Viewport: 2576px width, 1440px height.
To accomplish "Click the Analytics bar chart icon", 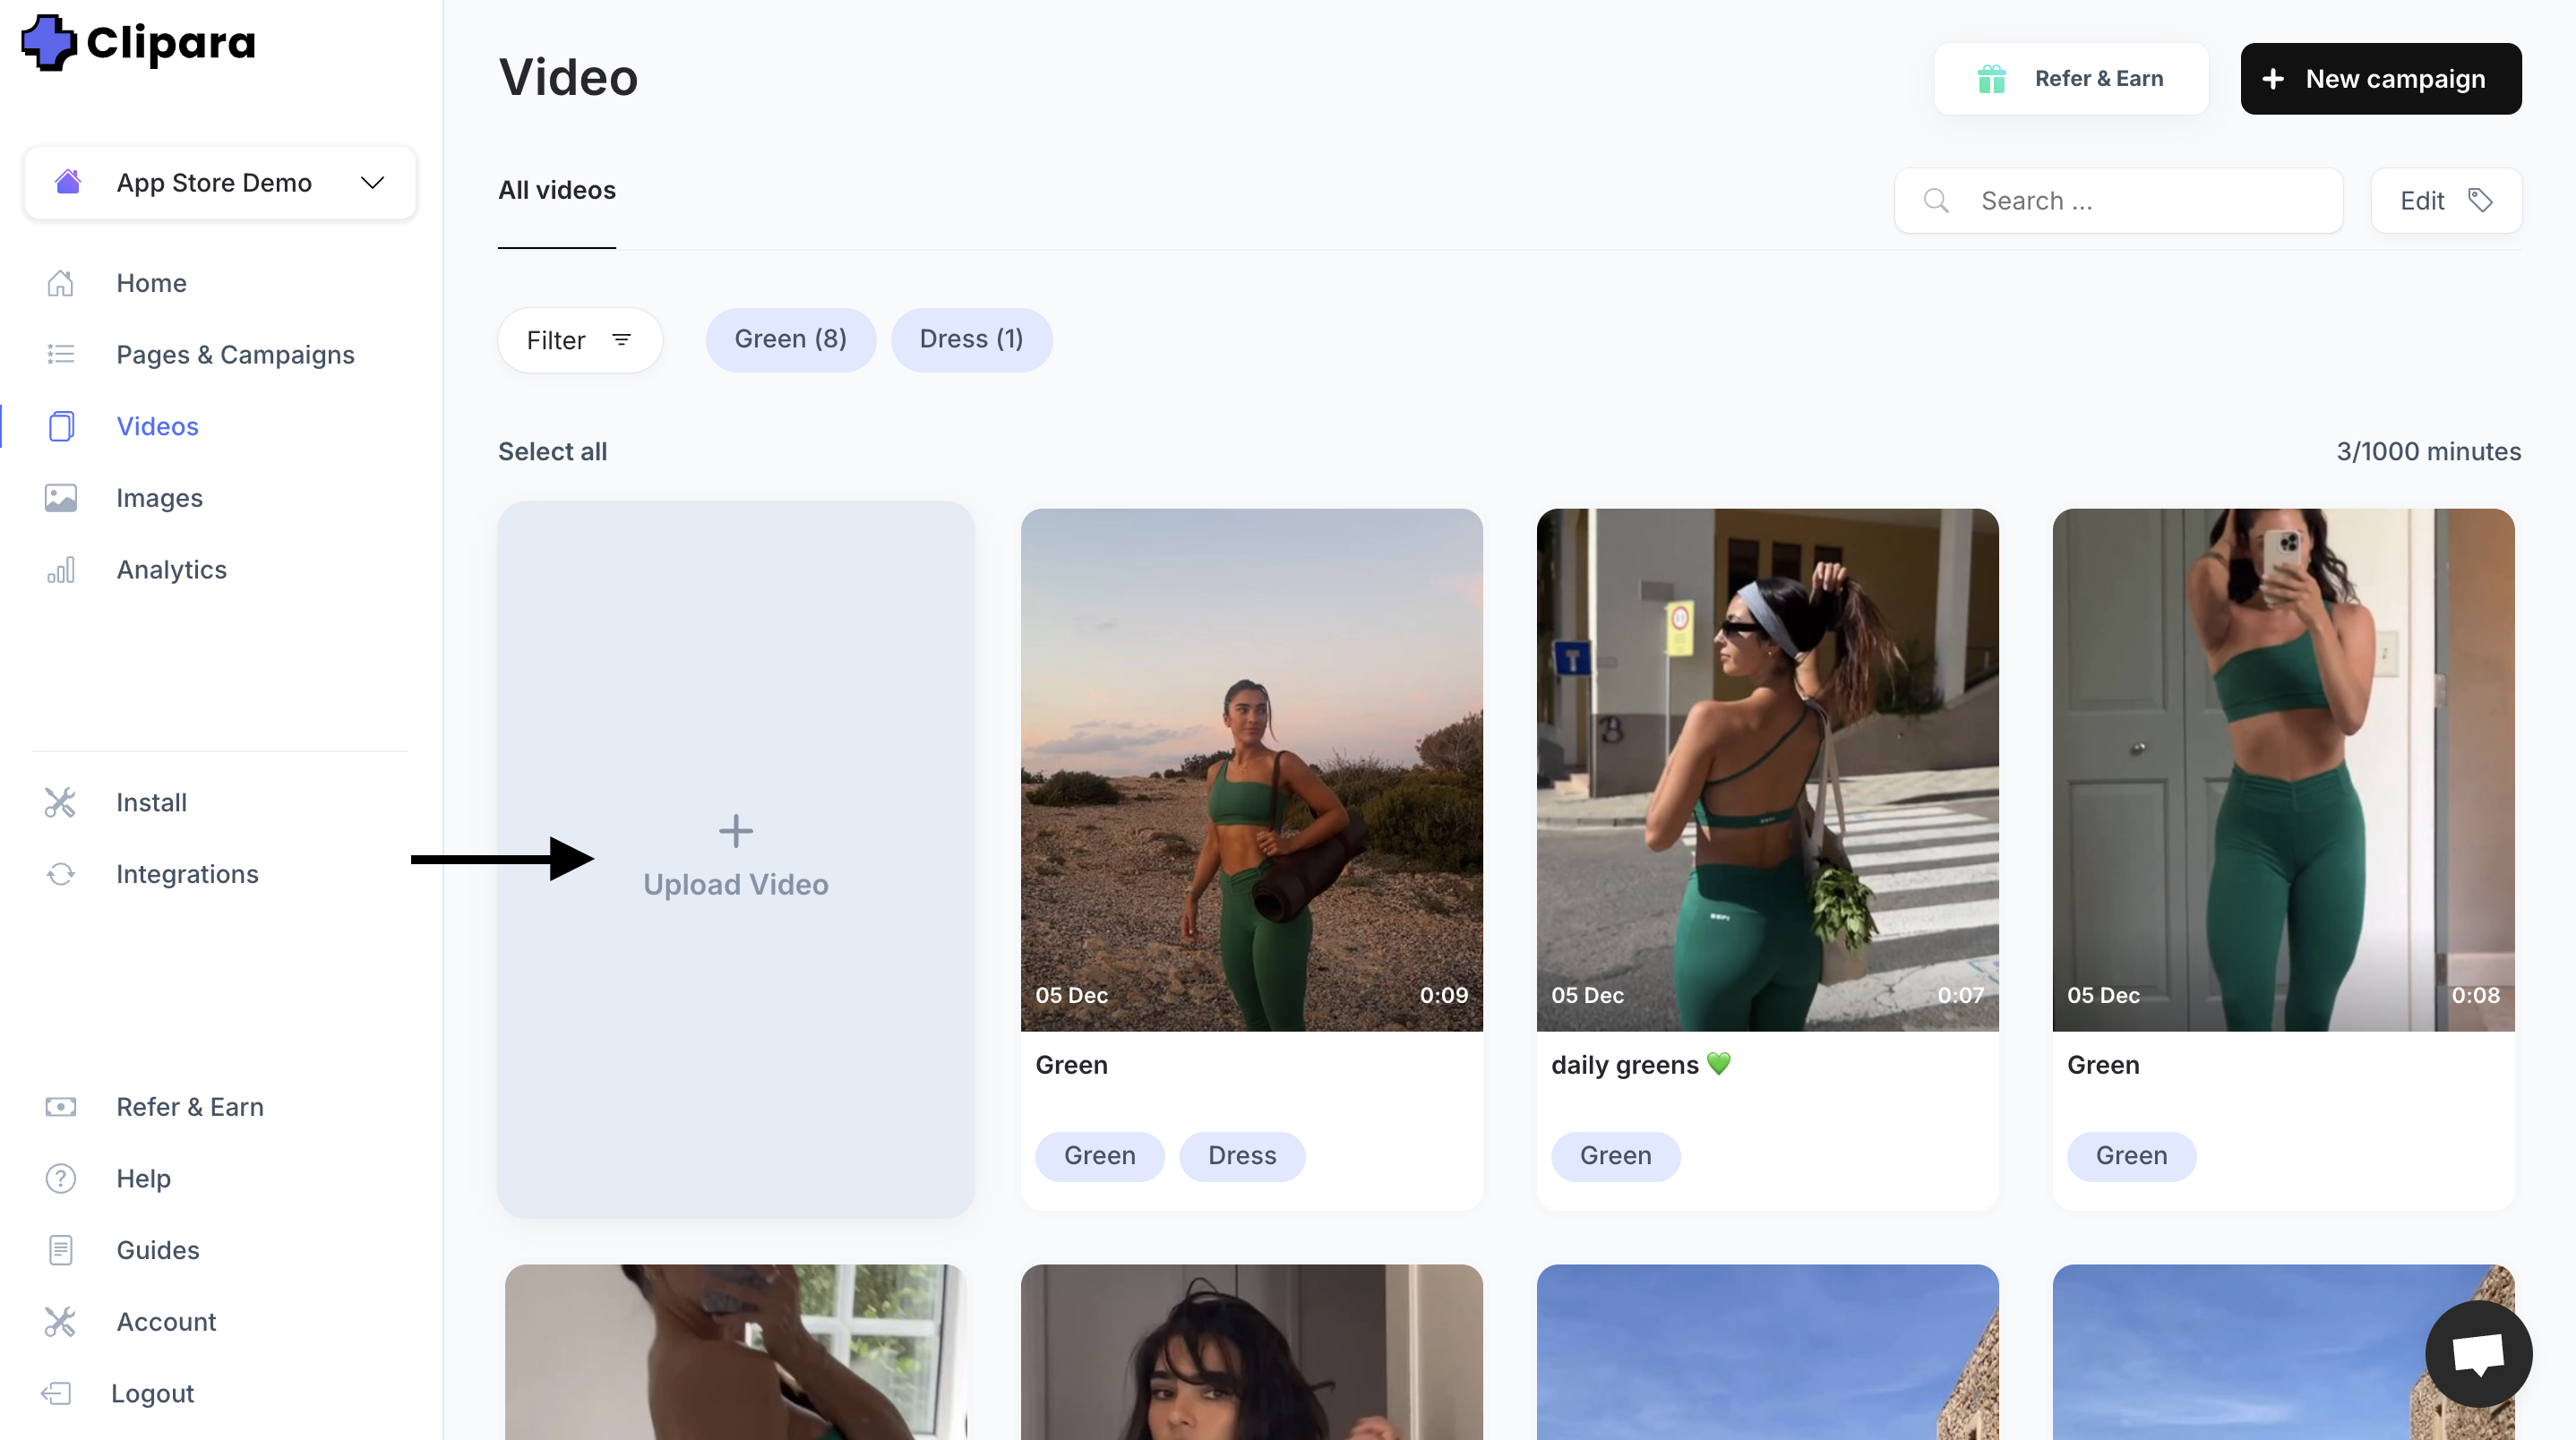I will 61,570.
